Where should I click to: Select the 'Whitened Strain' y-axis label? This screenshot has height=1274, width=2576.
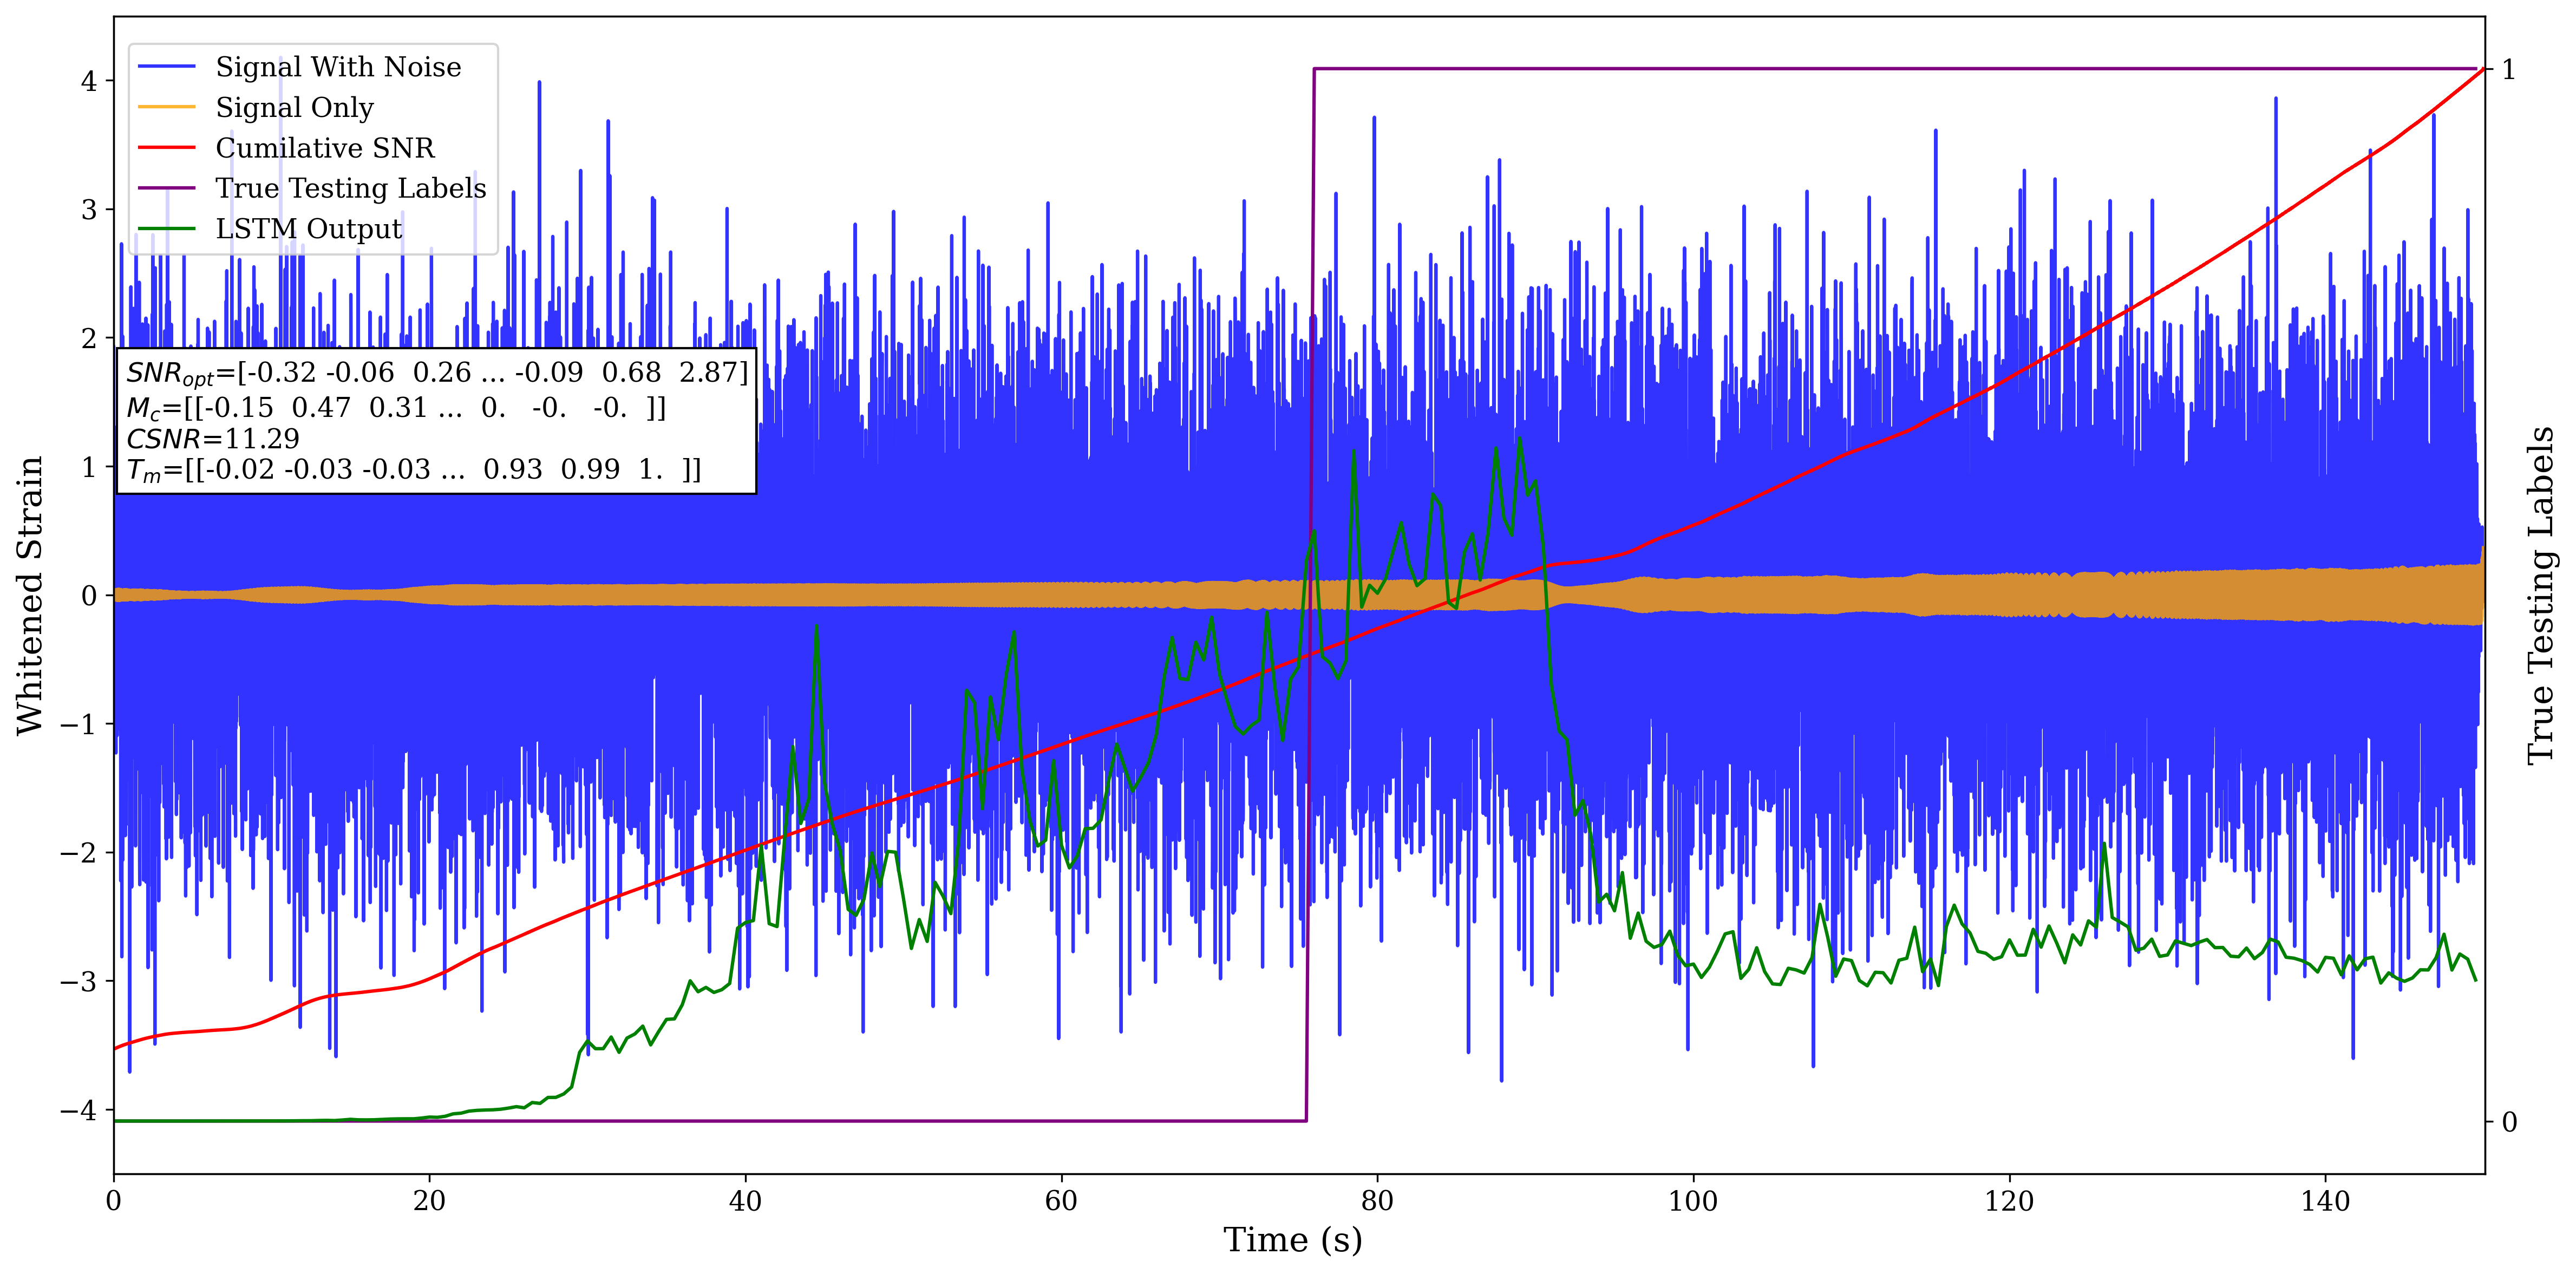click(x=31, y=595)
